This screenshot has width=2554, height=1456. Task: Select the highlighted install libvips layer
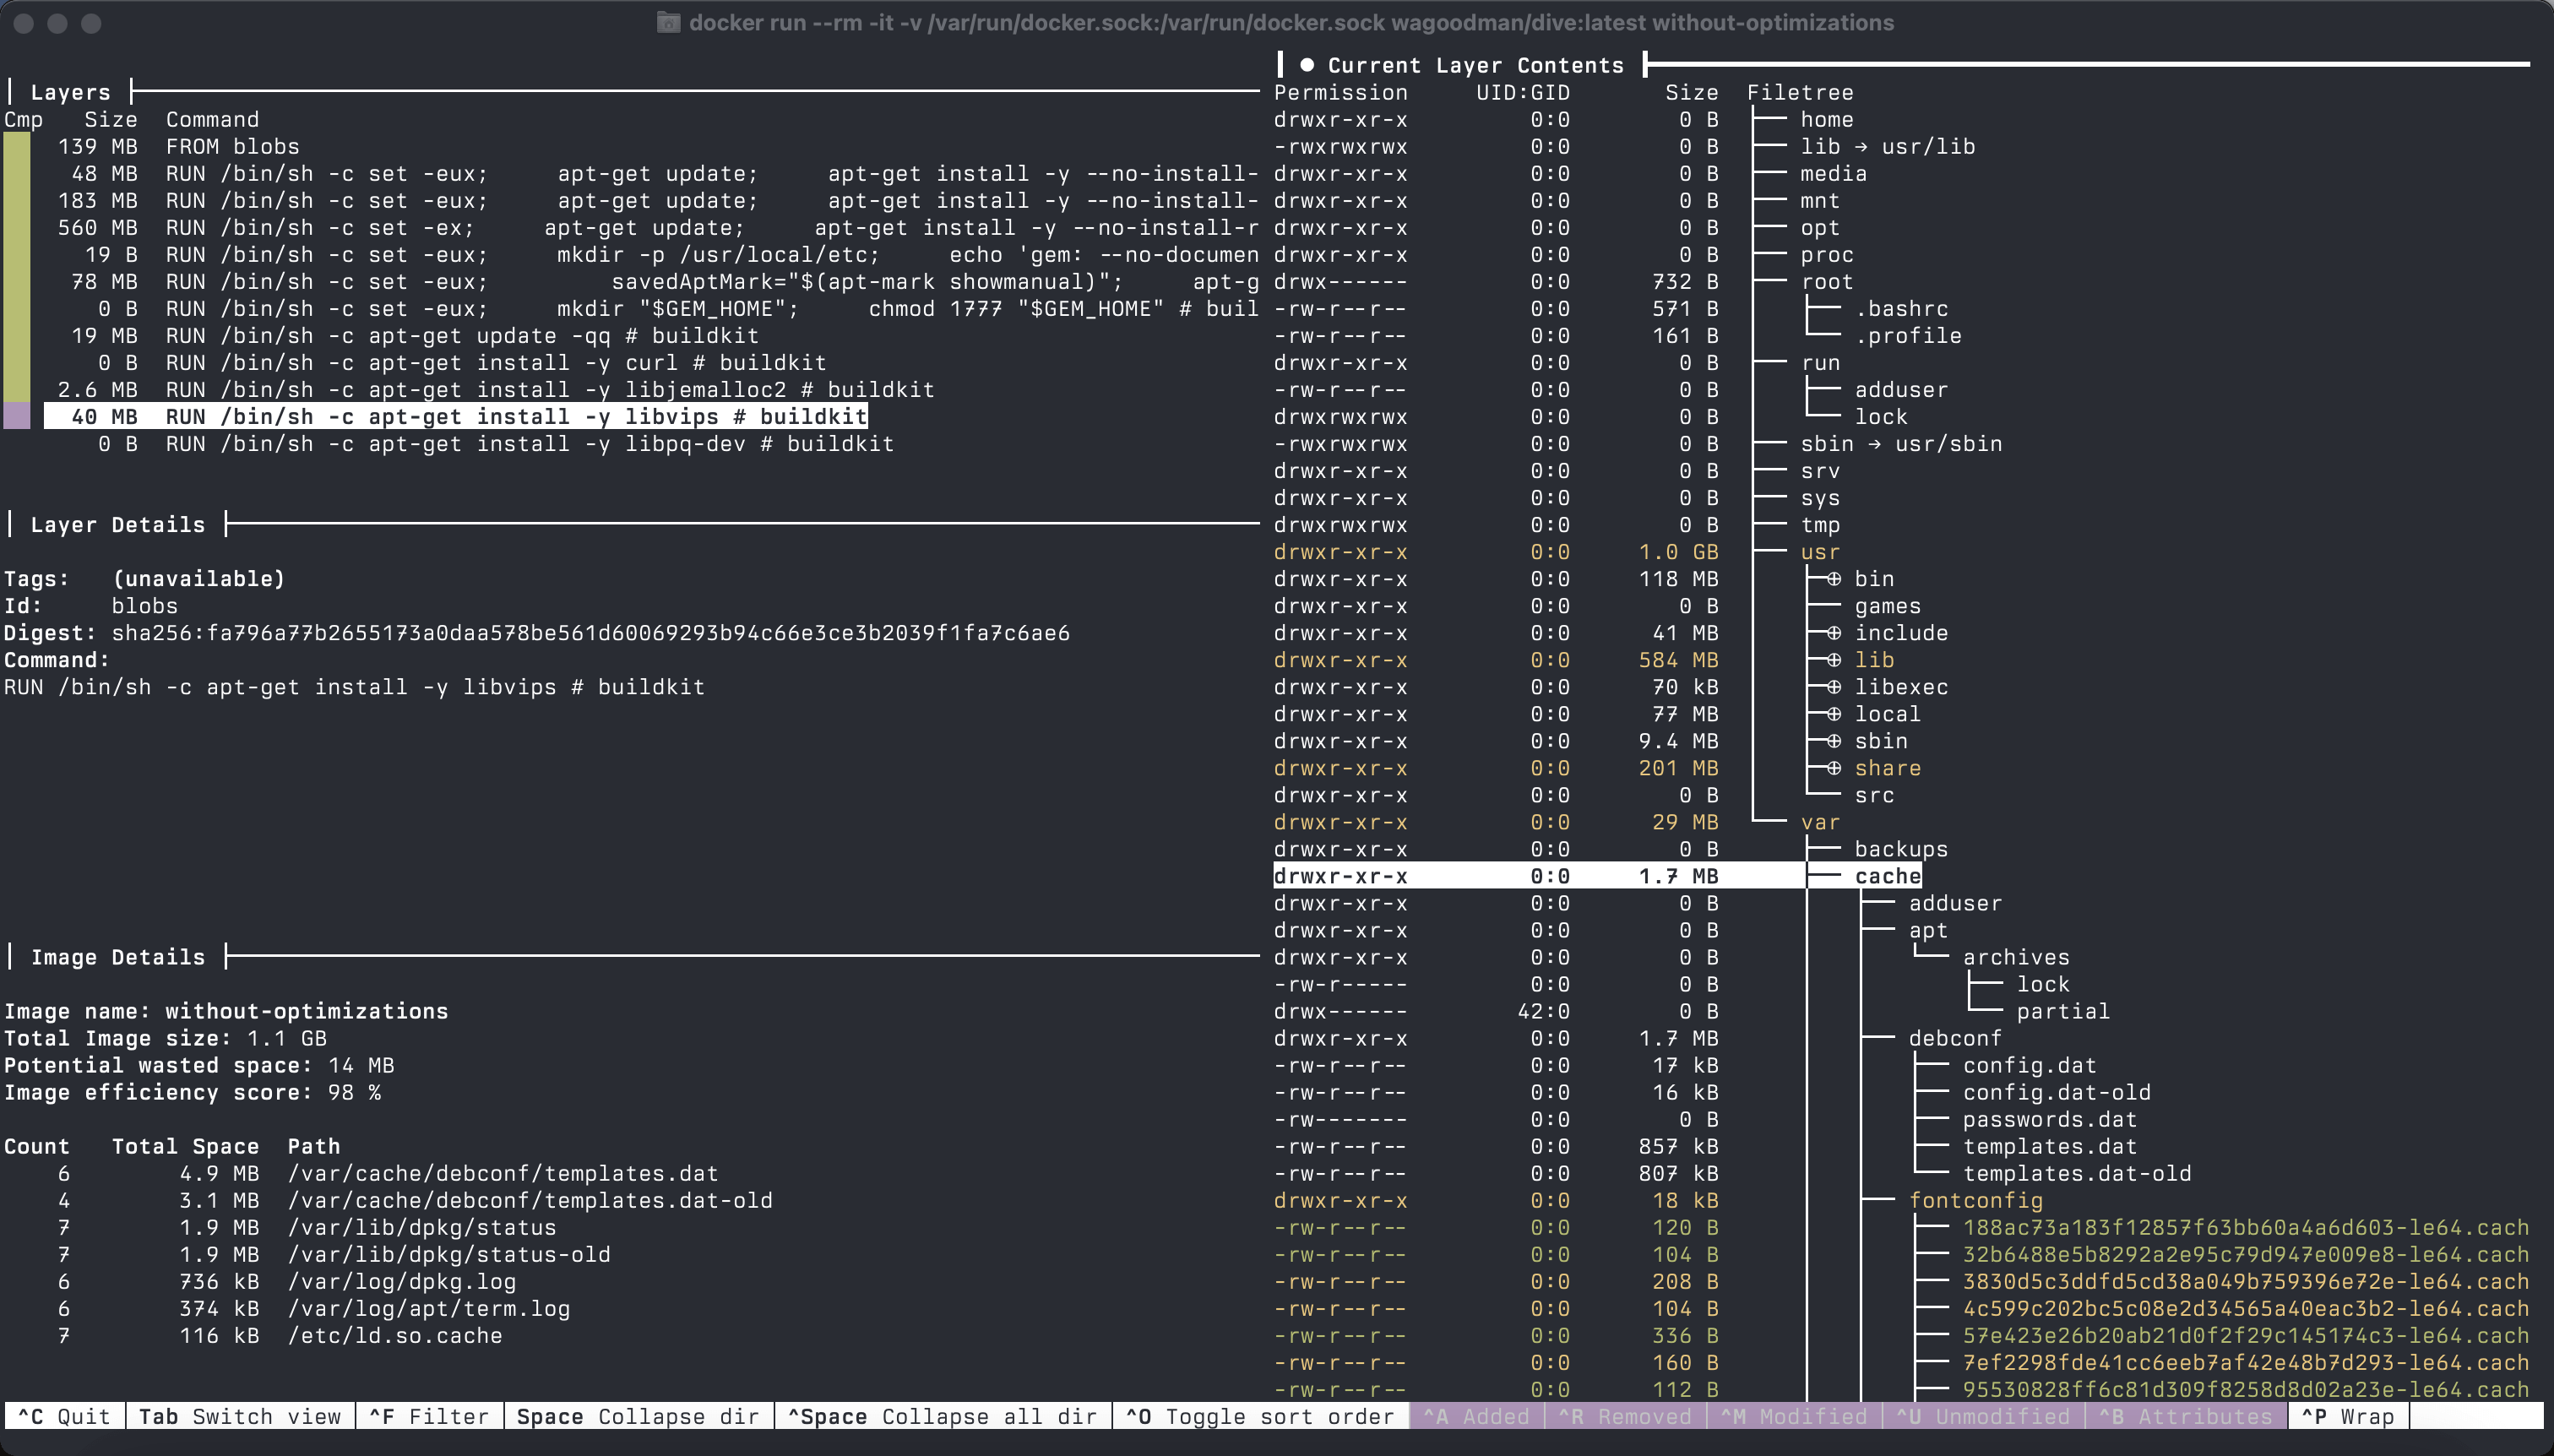tap(456, 416)
